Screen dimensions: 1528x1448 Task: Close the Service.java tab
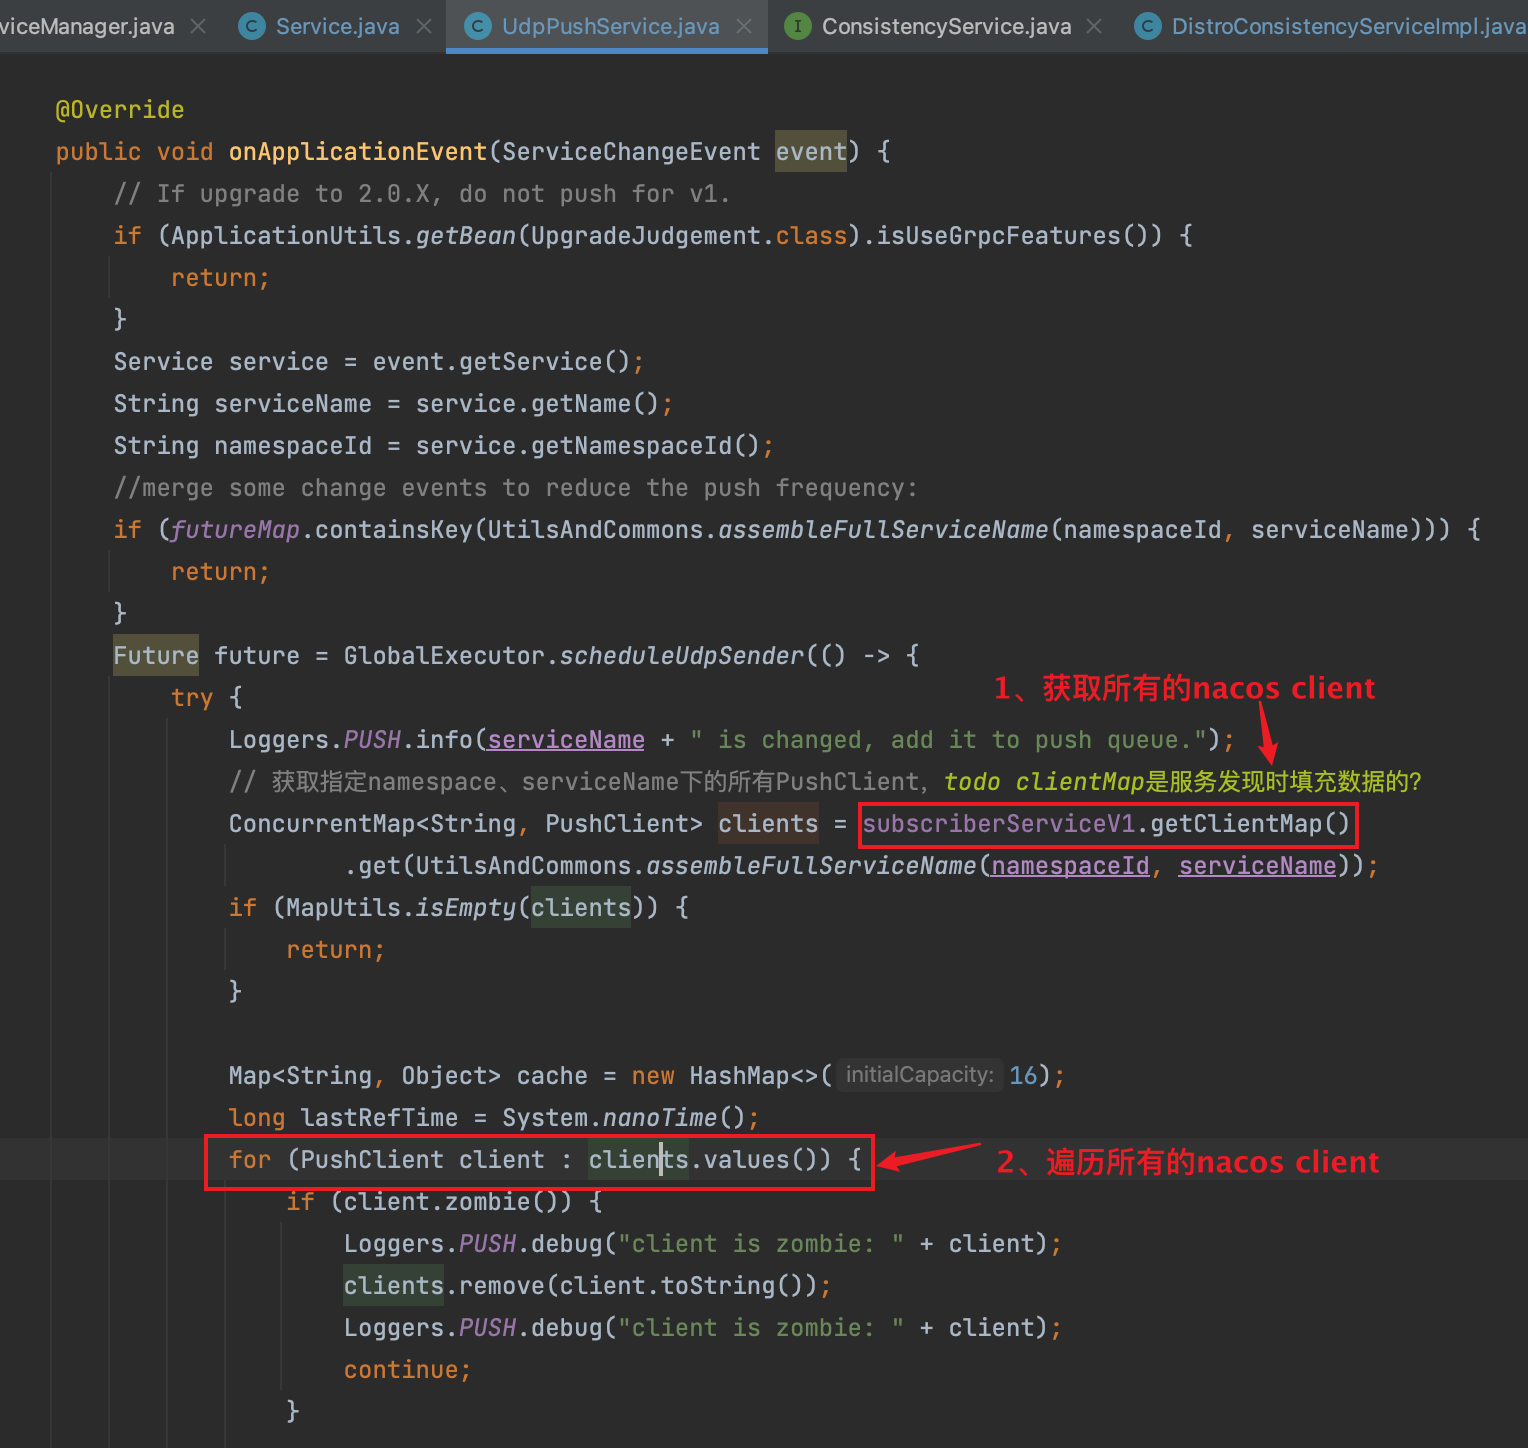424,26
